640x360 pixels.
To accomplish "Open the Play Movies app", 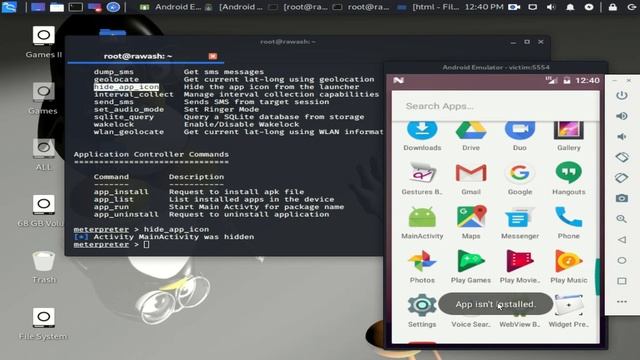I will tap(520, 267).
